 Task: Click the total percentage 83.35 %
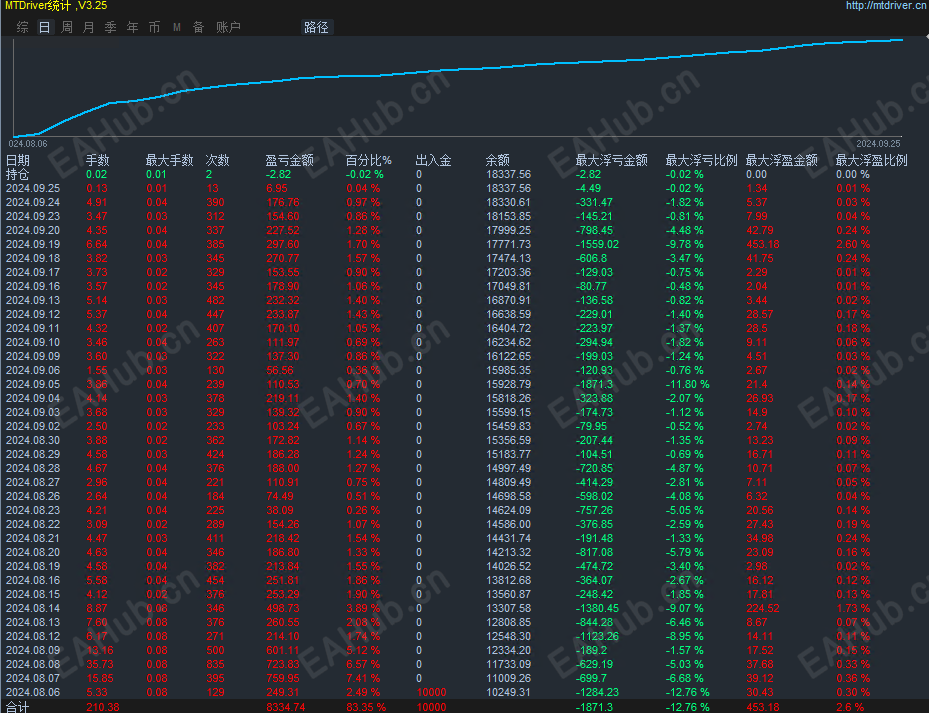coord(366,707)
